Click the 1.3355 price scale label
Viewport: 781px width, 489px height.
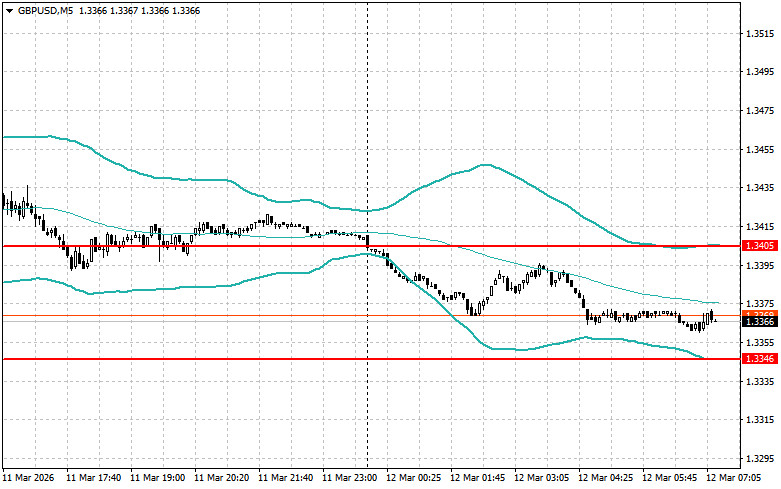tap(760, 343)
